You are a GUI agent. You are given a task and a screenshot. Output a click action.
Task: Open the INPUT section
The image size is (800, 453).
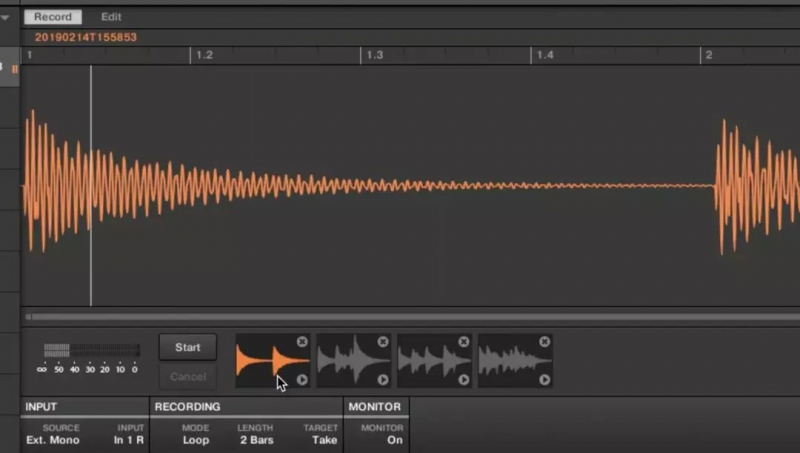tap(41, 407)
